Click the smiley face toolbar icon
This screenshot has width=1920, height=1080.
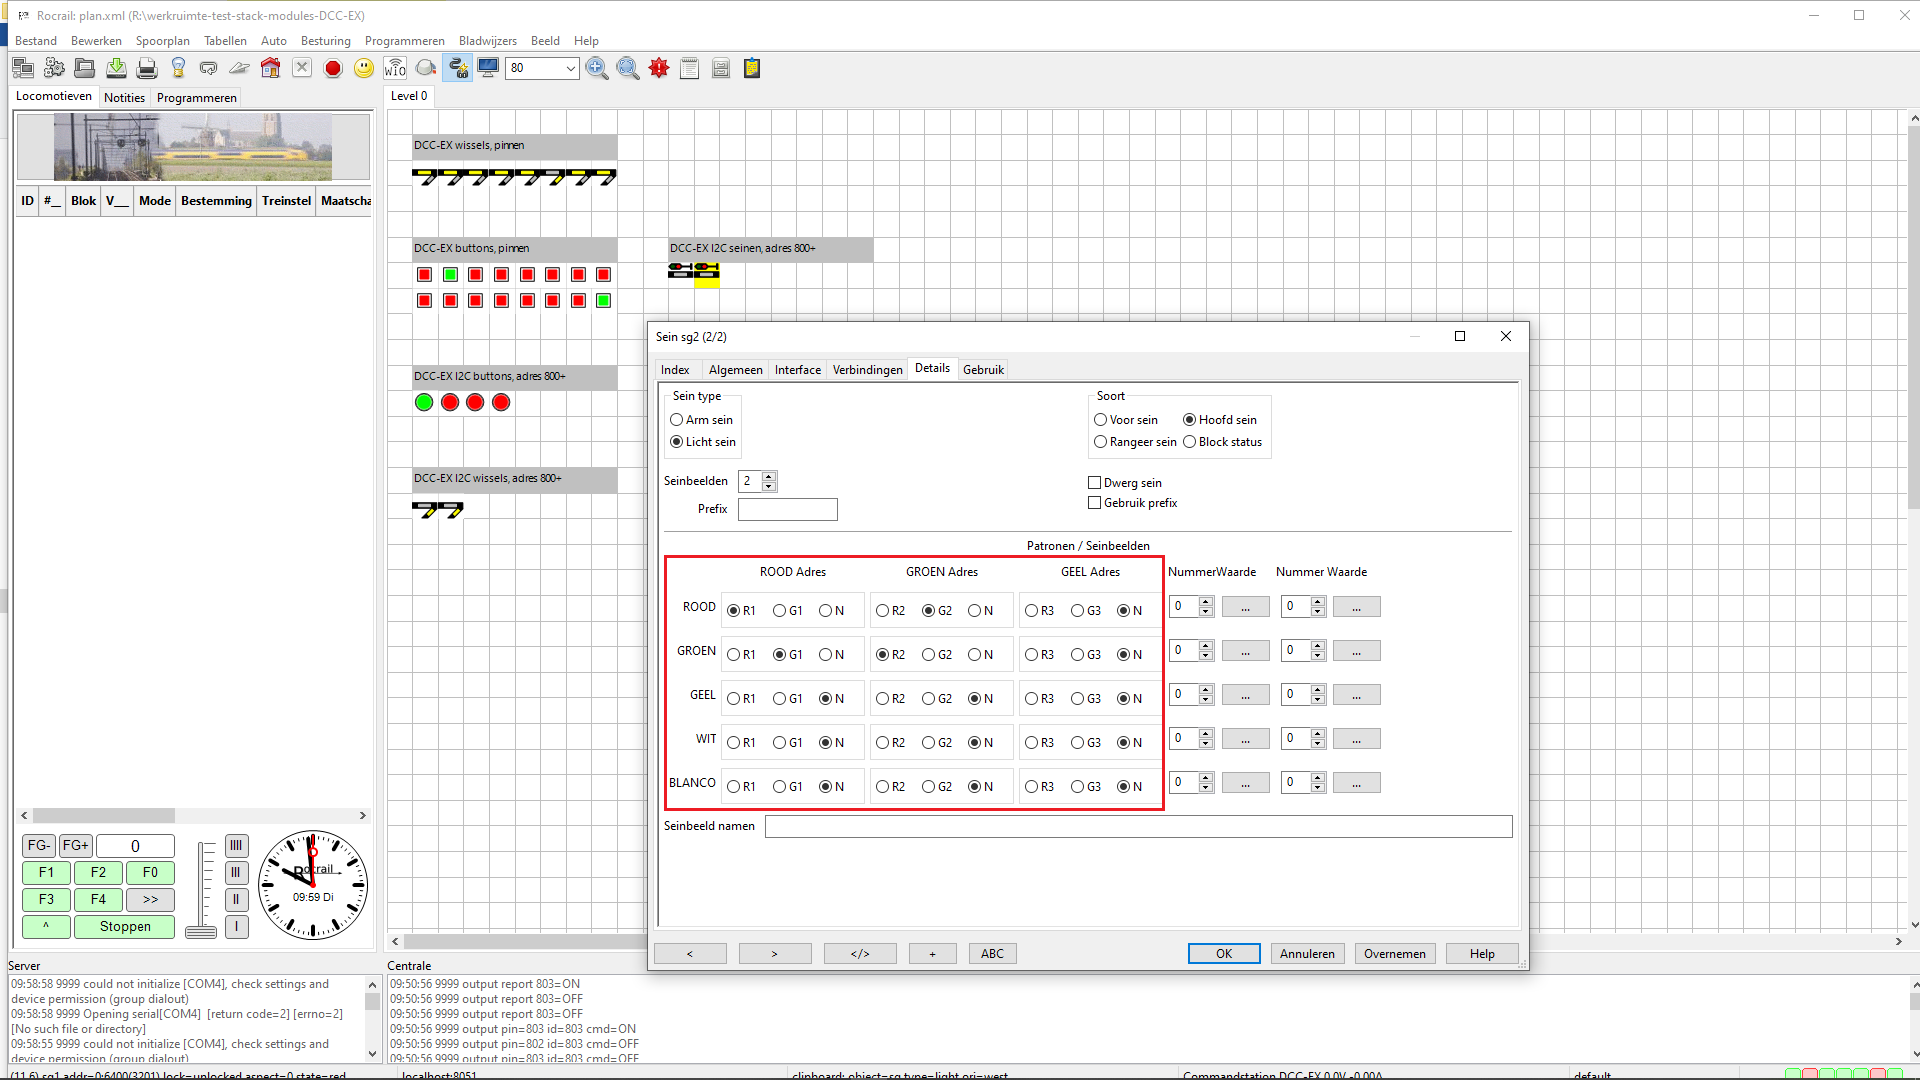364,68
